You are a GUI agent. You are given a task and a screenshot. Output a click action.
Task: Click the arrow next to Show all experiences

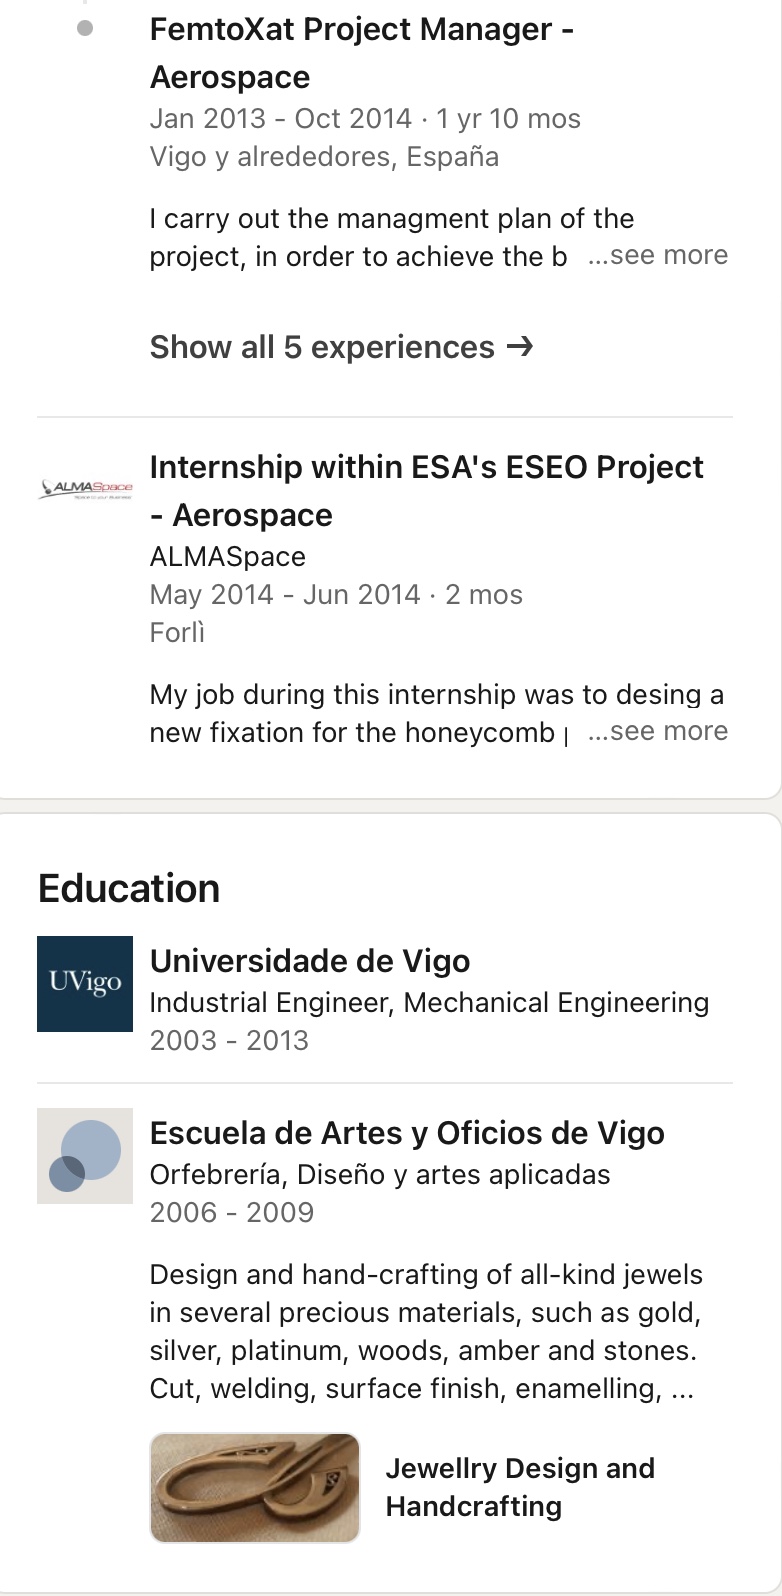[520, 347]
